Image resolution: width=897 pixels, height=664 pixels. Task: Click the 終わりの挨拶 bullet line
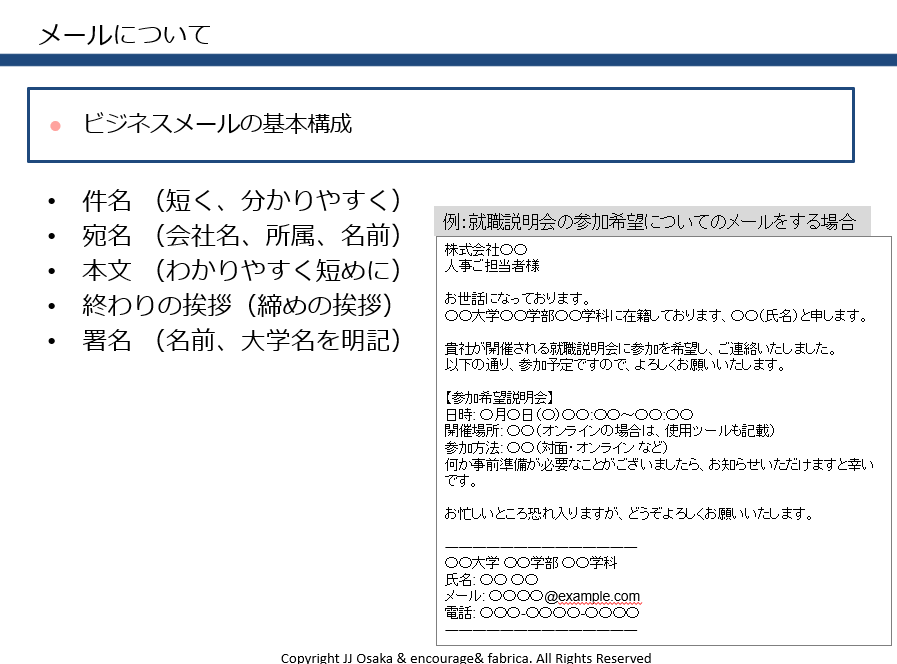(x=236, y=306)
